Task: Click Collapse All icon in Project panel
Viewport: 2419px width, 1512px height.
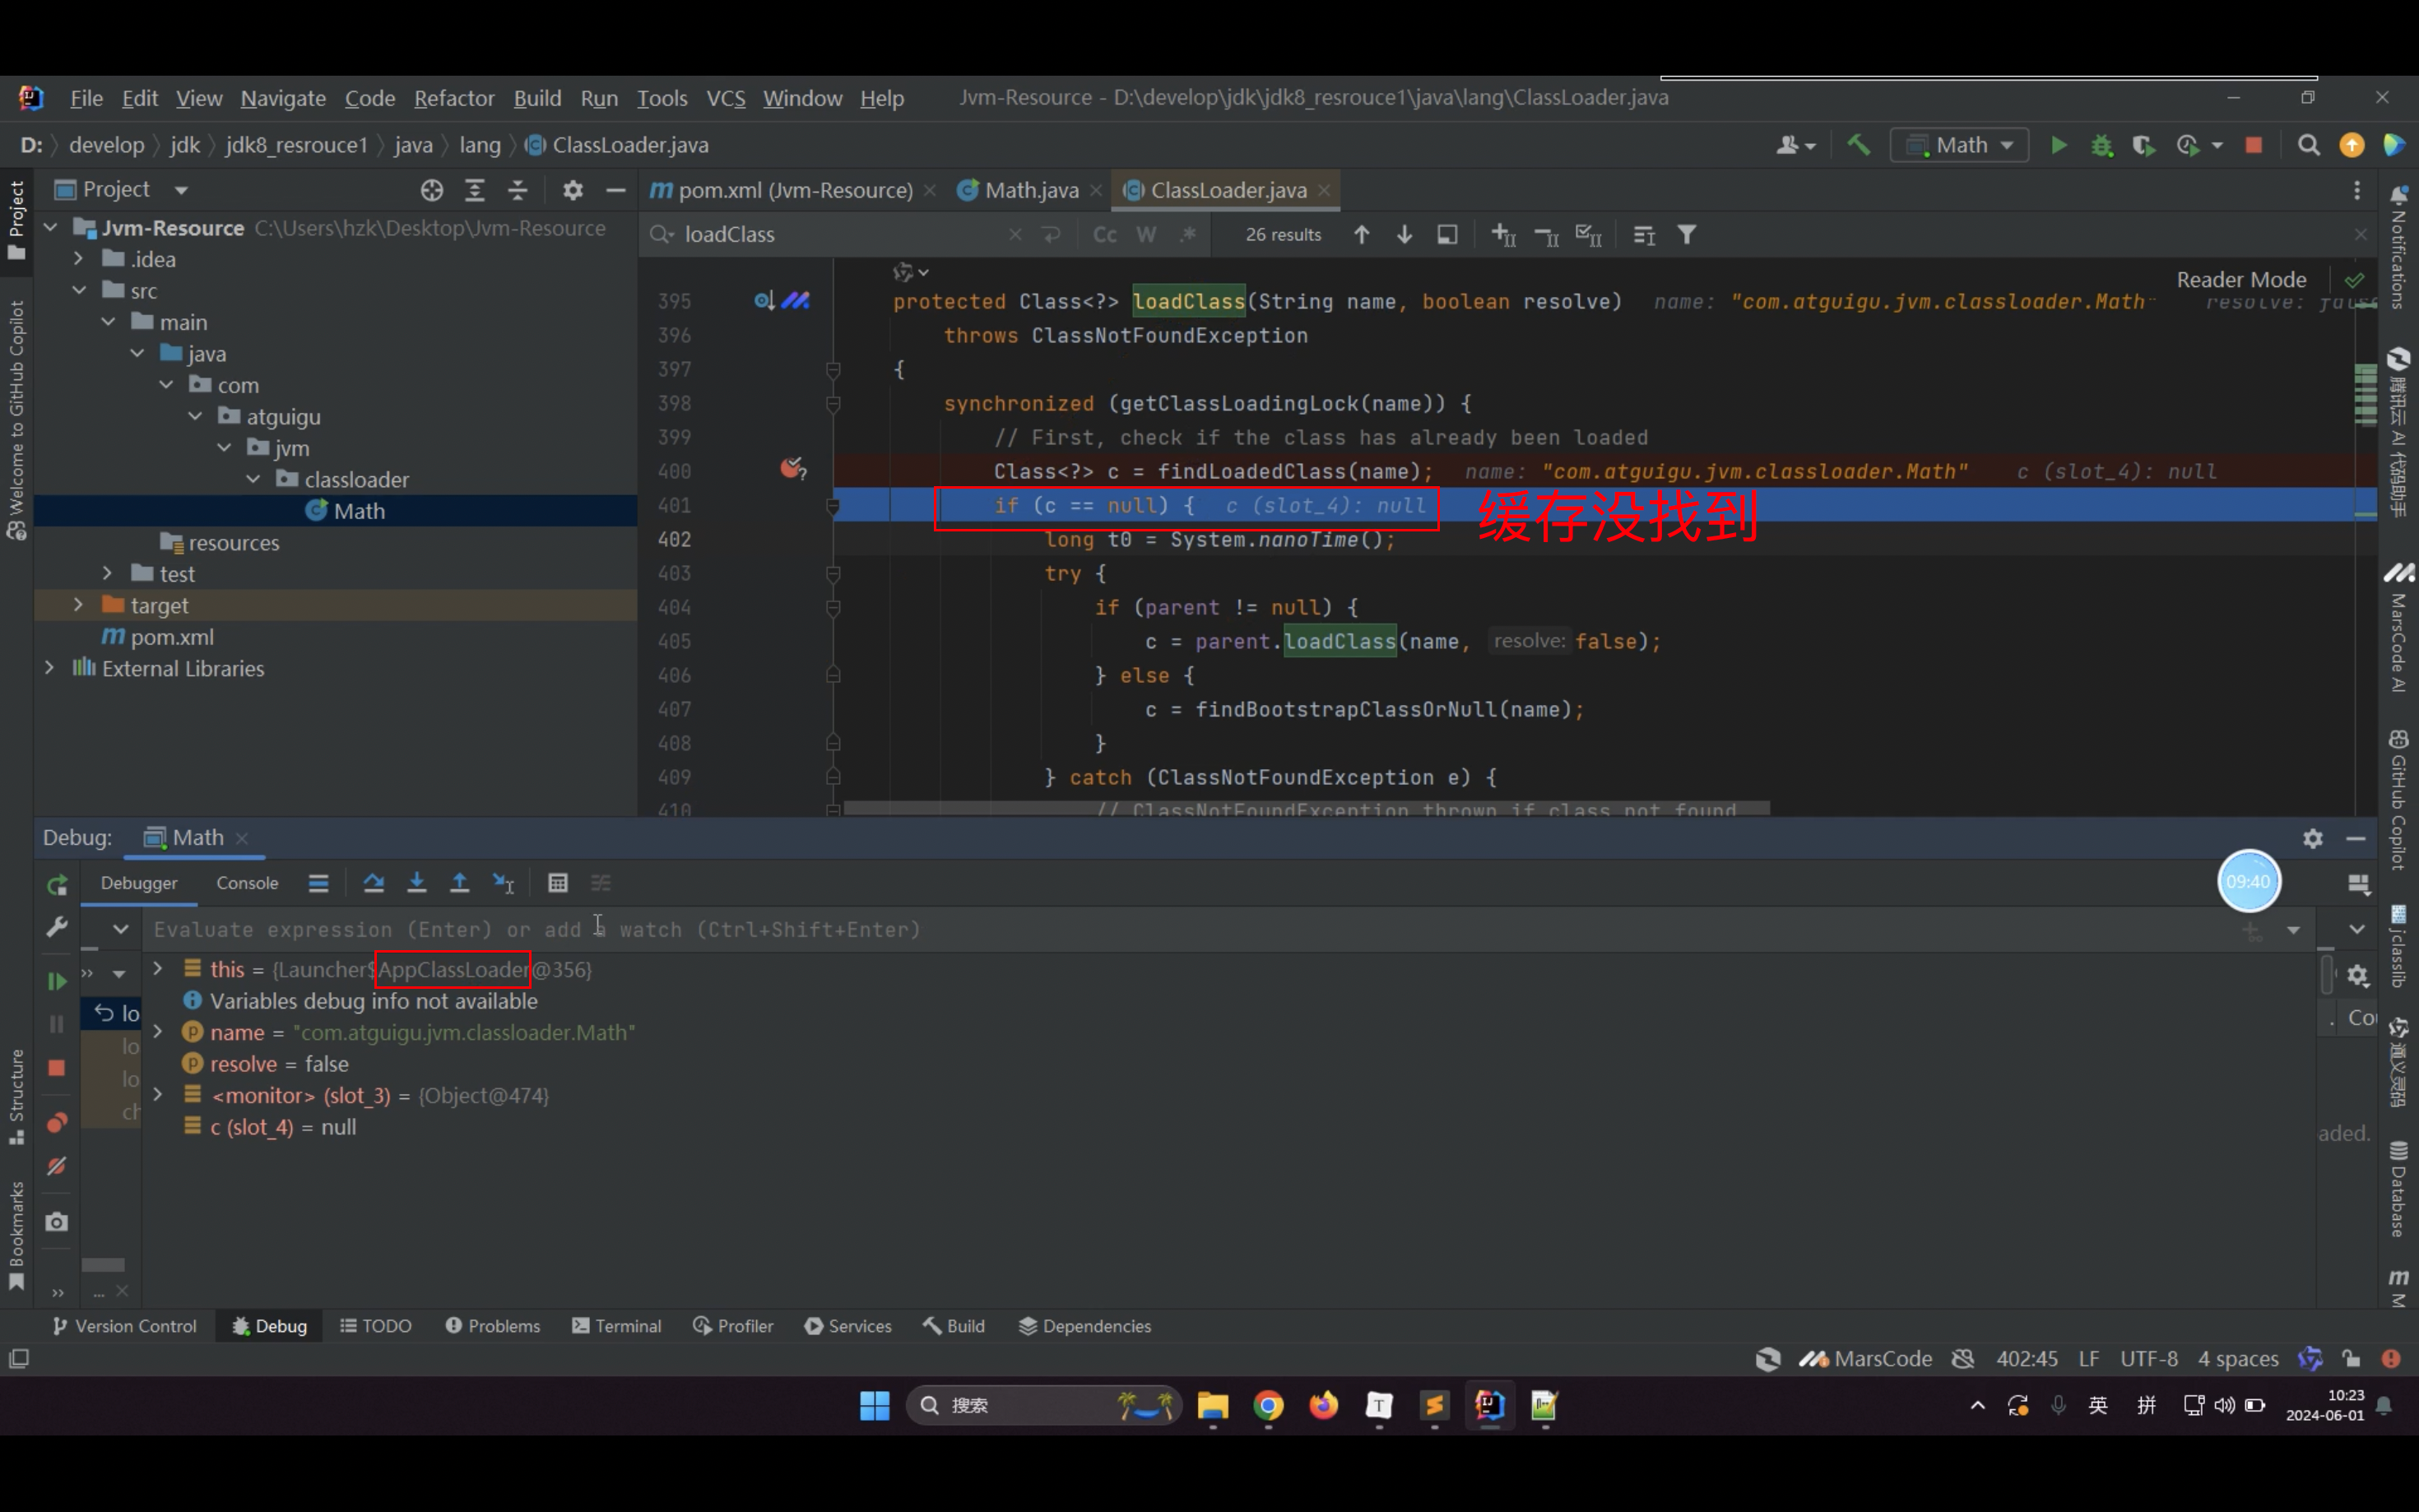Action: click(x=518, y=190)
